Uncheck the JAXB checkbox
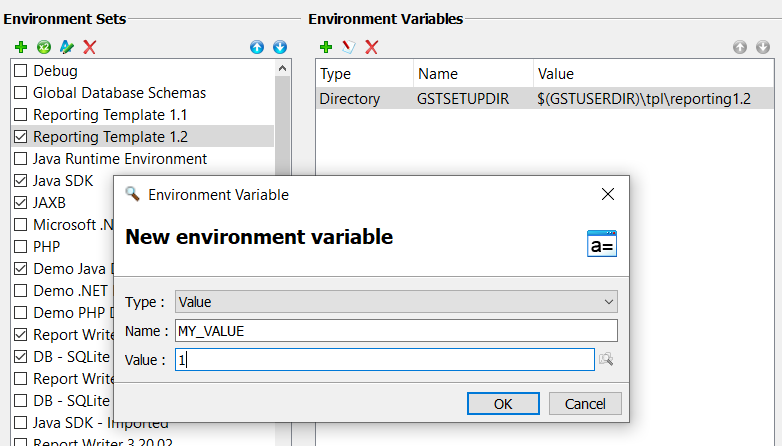This screenshot has height=446, width=782. tap(20, 203)
